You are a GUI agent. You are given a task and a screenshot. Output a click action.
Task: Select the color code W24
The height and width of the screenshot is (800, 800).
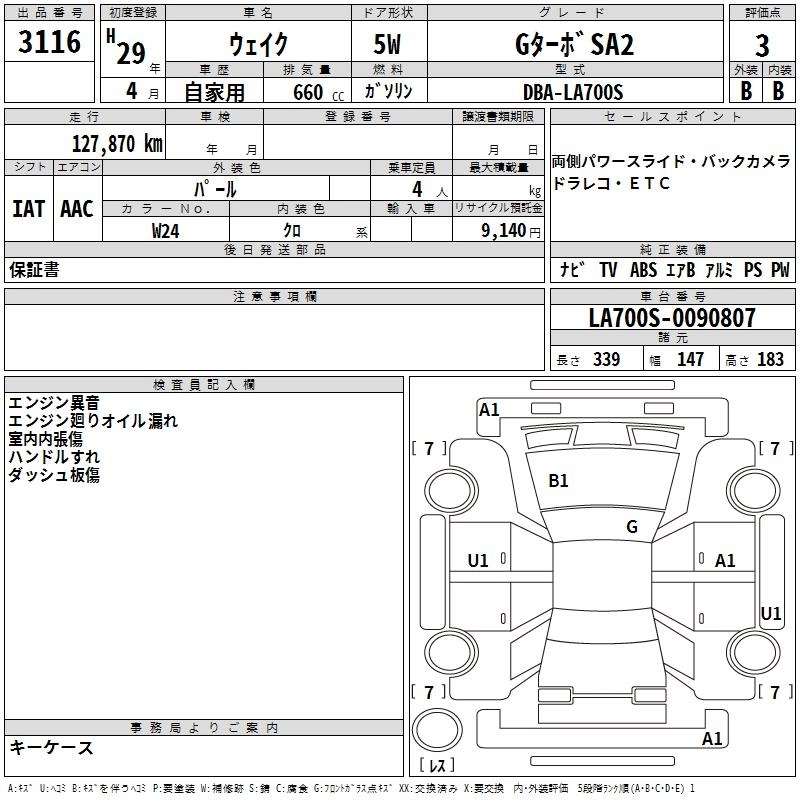point(166,231)
